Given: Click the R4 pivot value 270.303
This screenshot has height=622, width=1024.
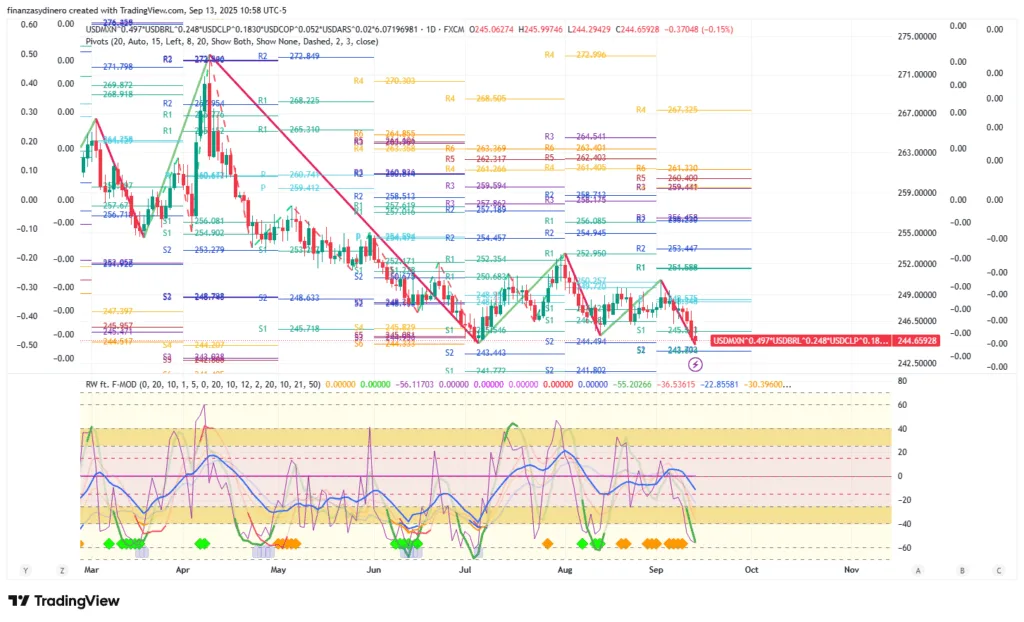Looking at the screenshot, I should [400, 81].
